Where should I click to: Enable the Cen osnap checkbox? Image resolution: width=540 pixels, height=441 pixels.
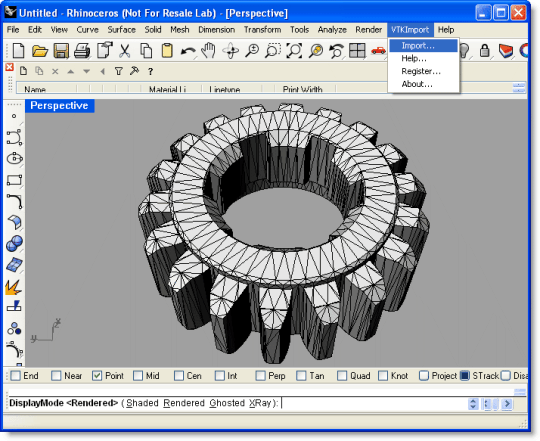pos(179,376)
